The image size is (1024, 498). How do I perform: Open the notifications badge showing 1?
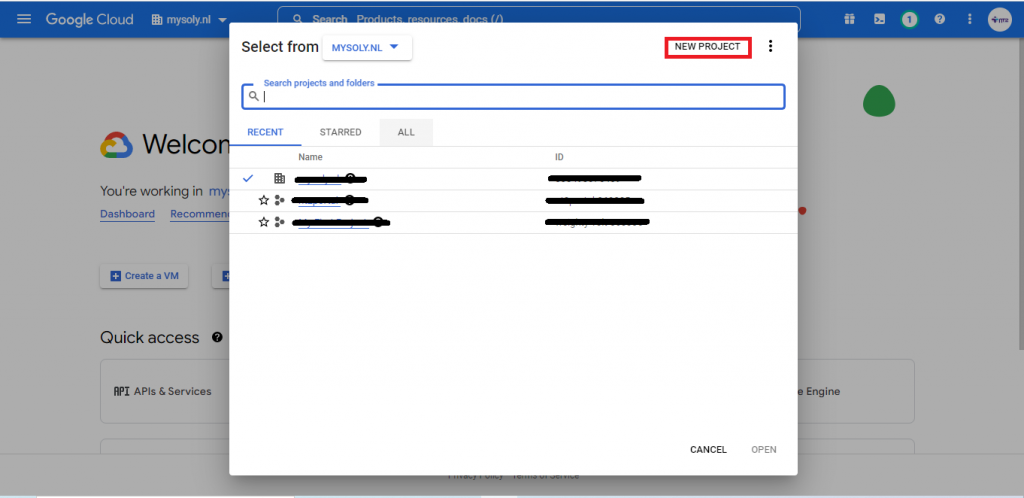[909, 20]
